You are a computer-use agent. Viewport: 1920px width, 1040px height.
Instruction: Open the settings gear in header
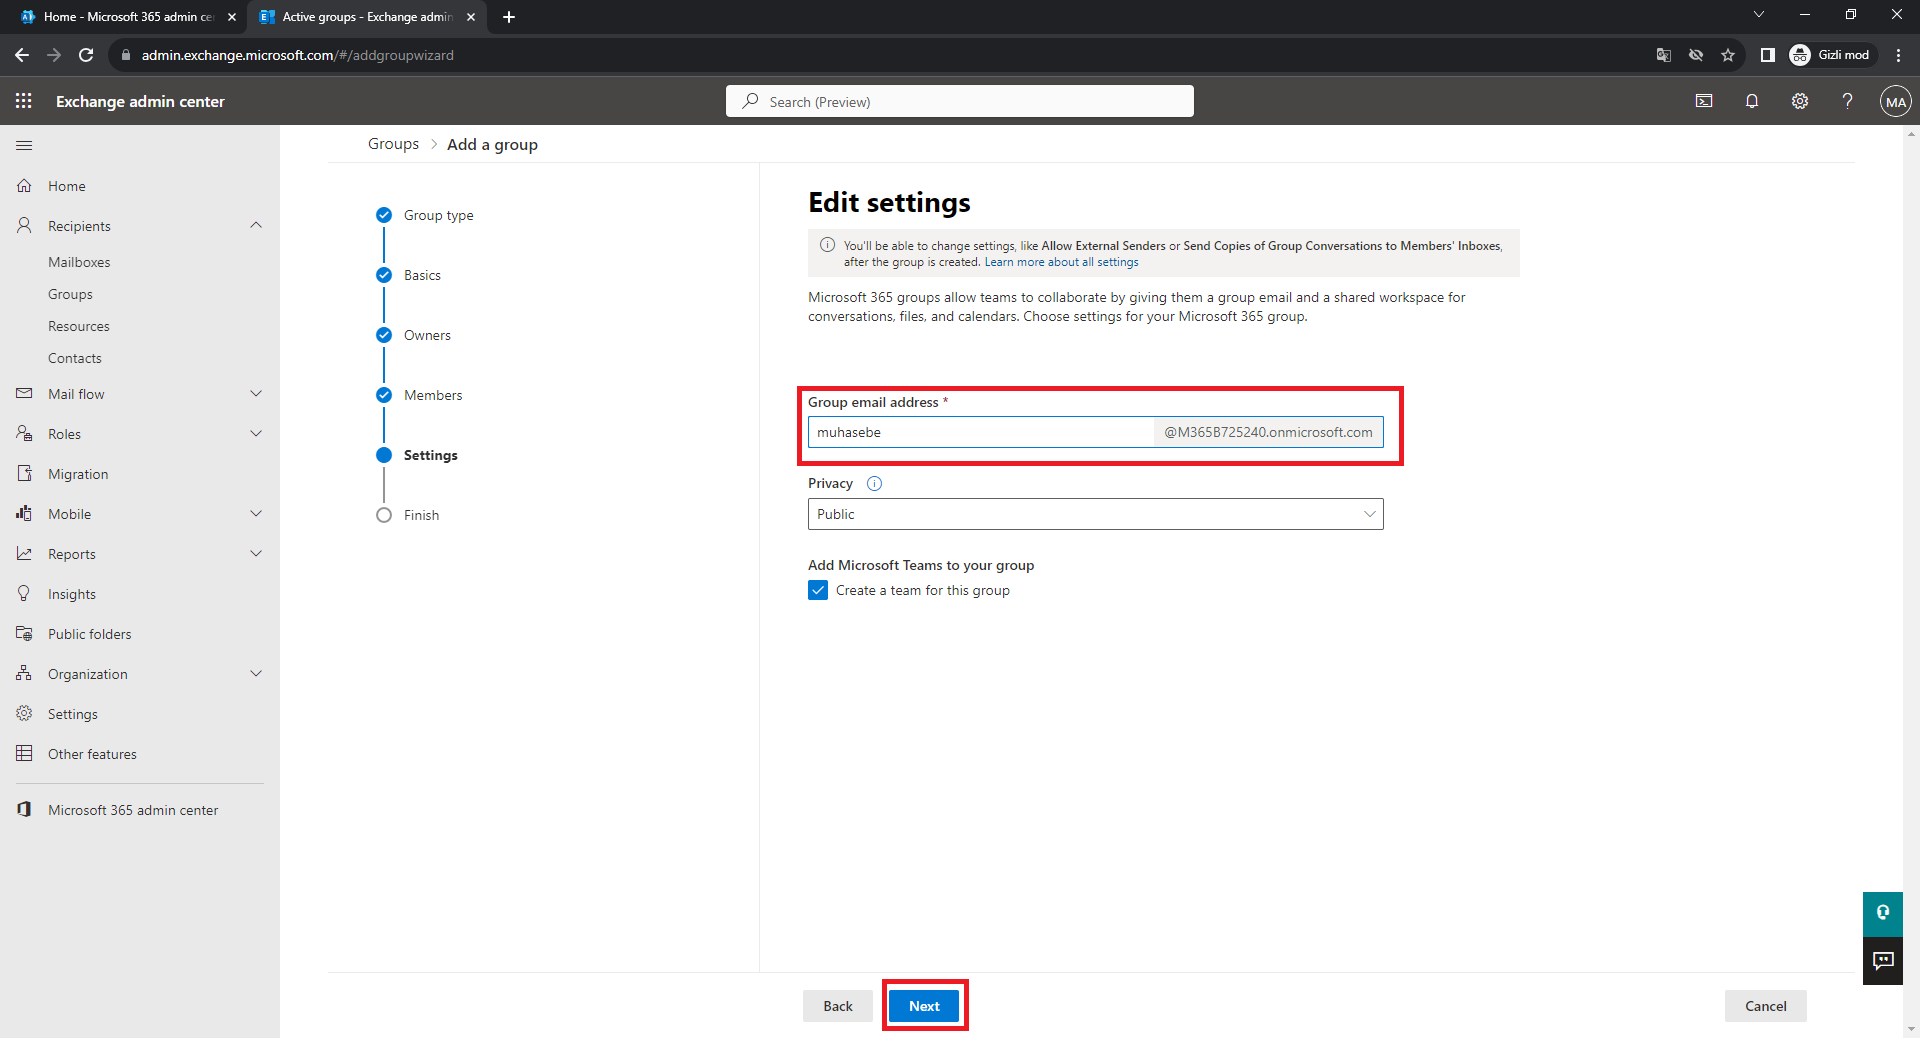(1800, 101)
